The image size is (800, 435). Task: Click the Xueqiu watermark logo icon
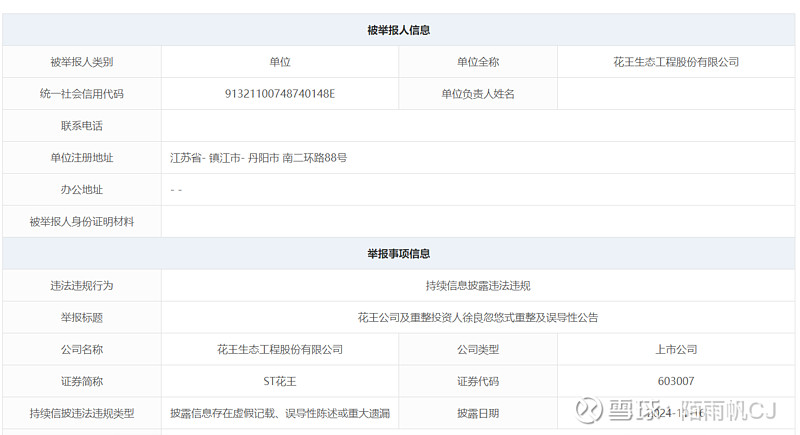tap(589, 411)
